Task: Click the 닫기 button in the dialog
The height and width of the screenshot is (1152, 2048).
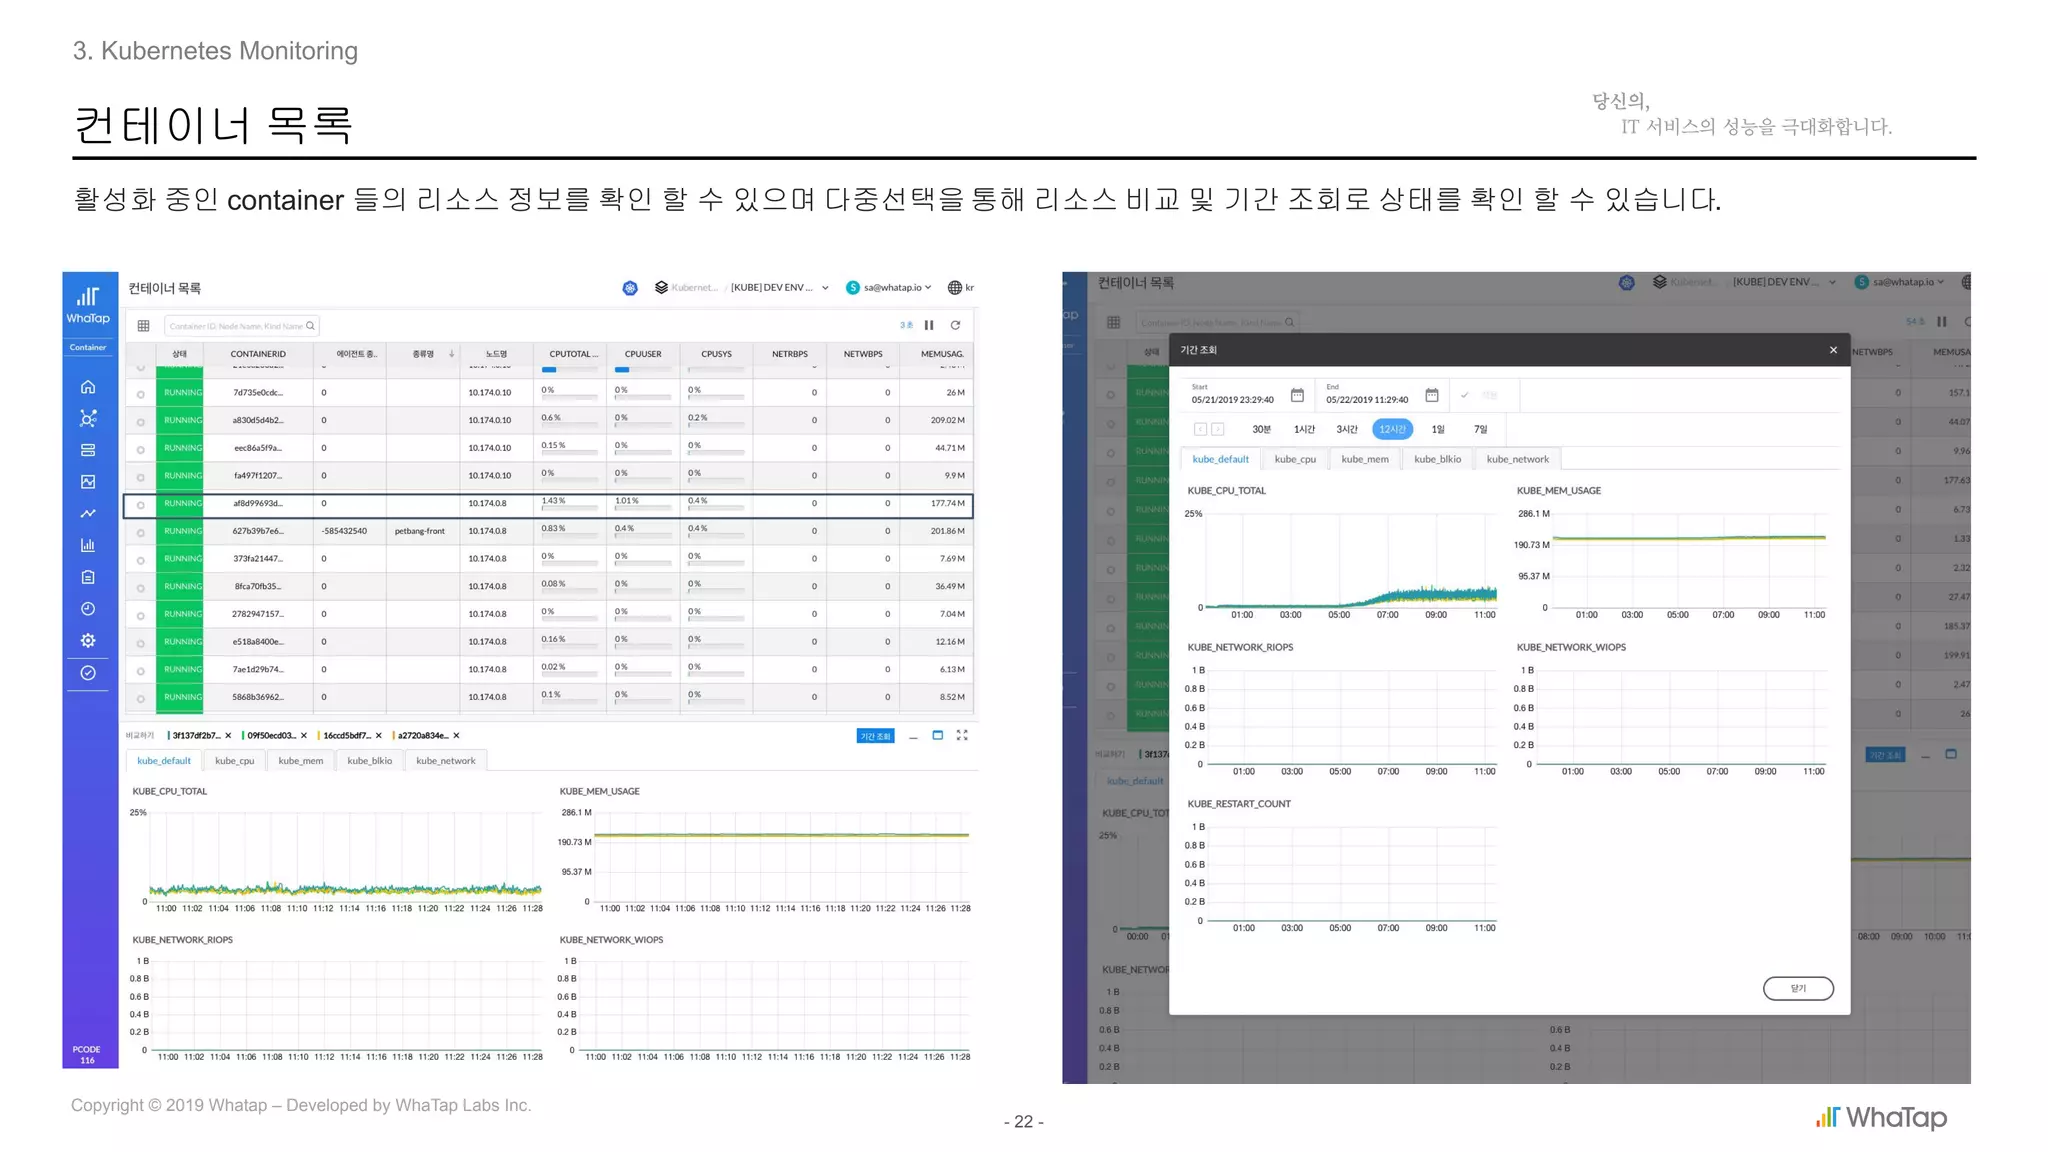Action: [1797, 988]
